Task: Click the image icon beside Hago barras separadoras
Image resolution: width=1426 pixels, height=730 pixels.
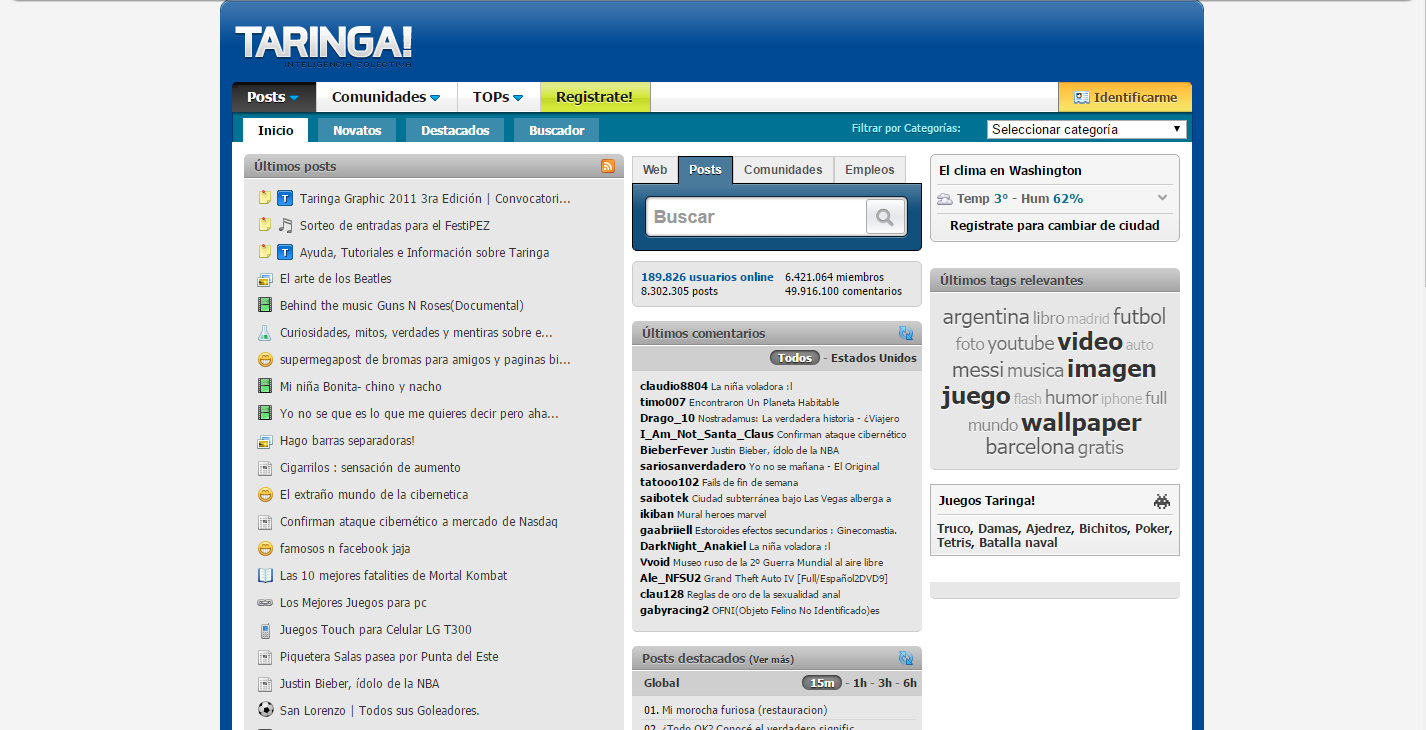Action: [x=265, y=441]
